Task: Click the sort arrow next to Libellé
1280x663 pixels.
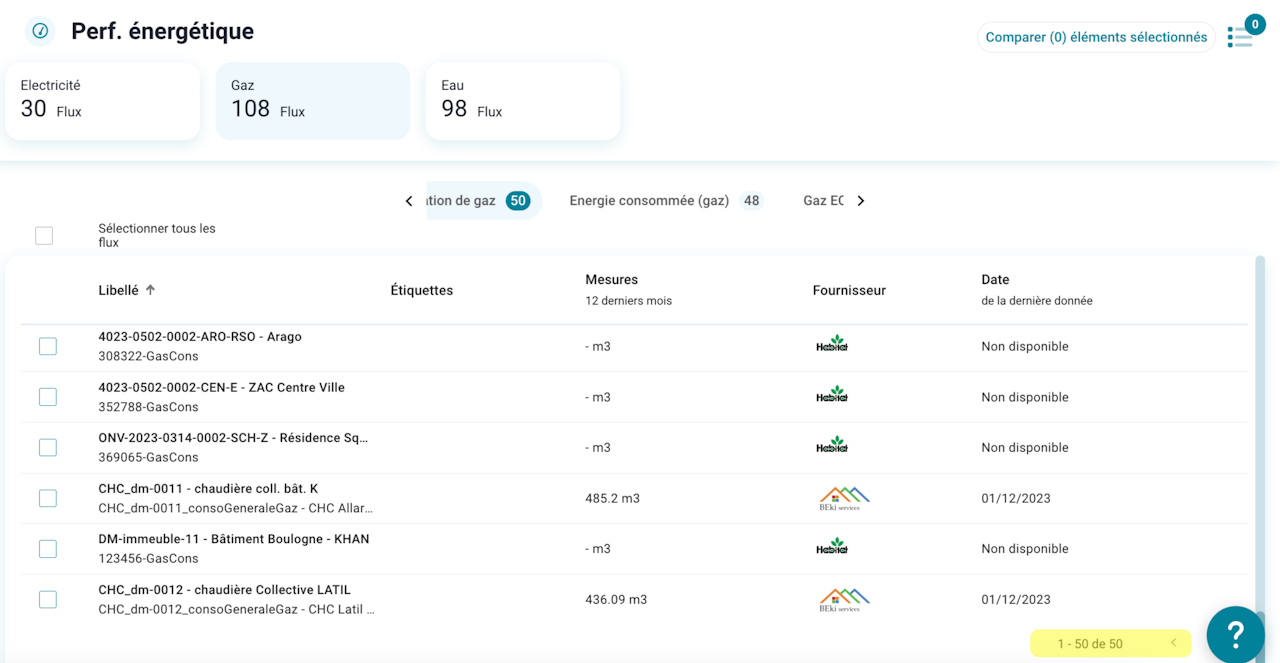Action: click(151, 290)
